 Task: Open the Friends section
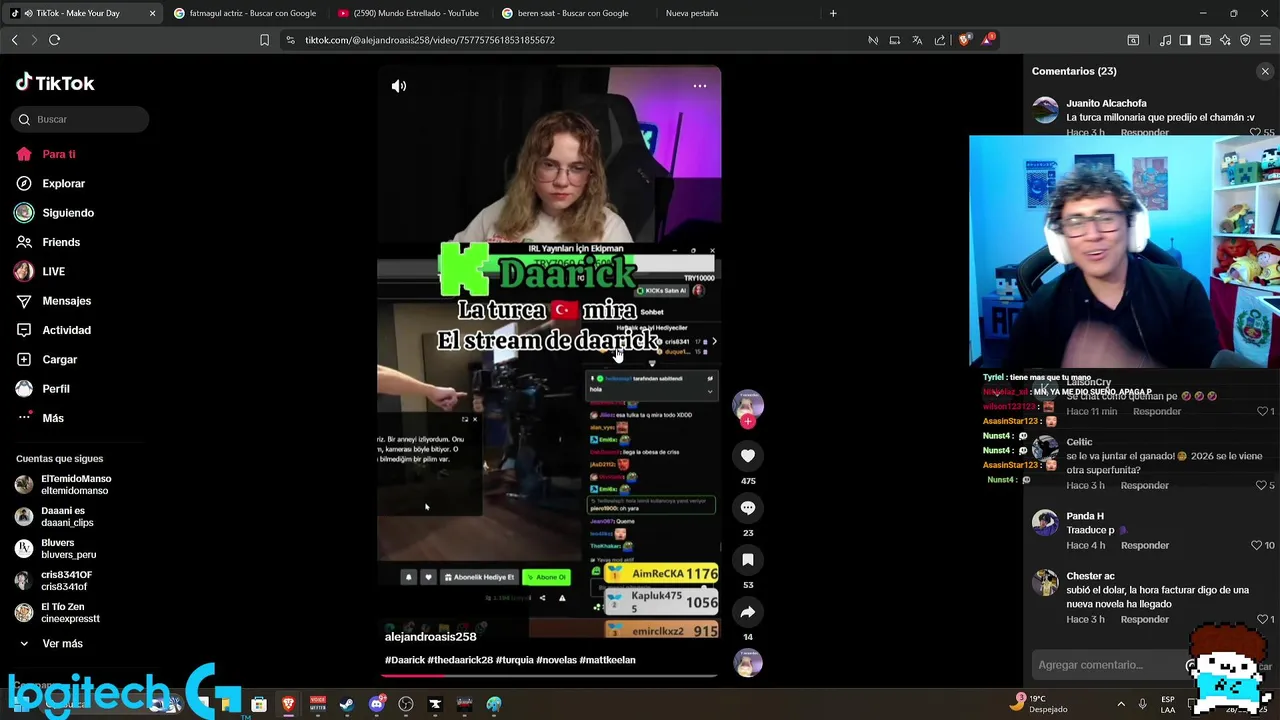pos(61,242)
